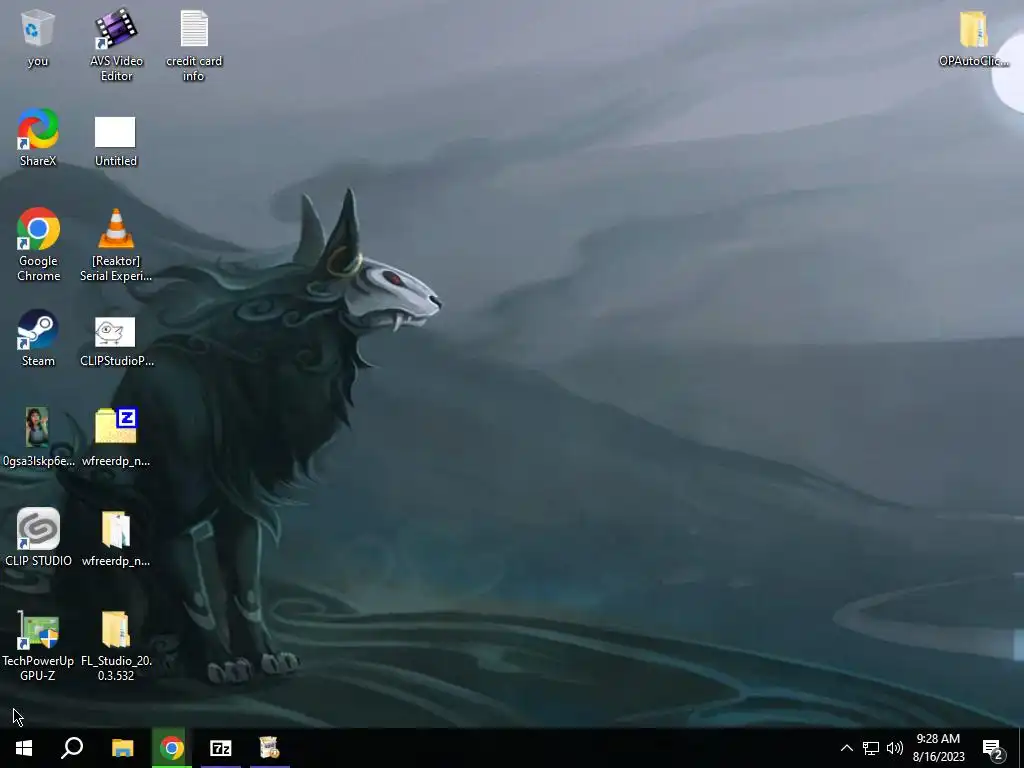Open the clock showing 9:28 AM
Image resolution: width=1024 pixels, height=768 pixels.
click(x=938, y=748)
